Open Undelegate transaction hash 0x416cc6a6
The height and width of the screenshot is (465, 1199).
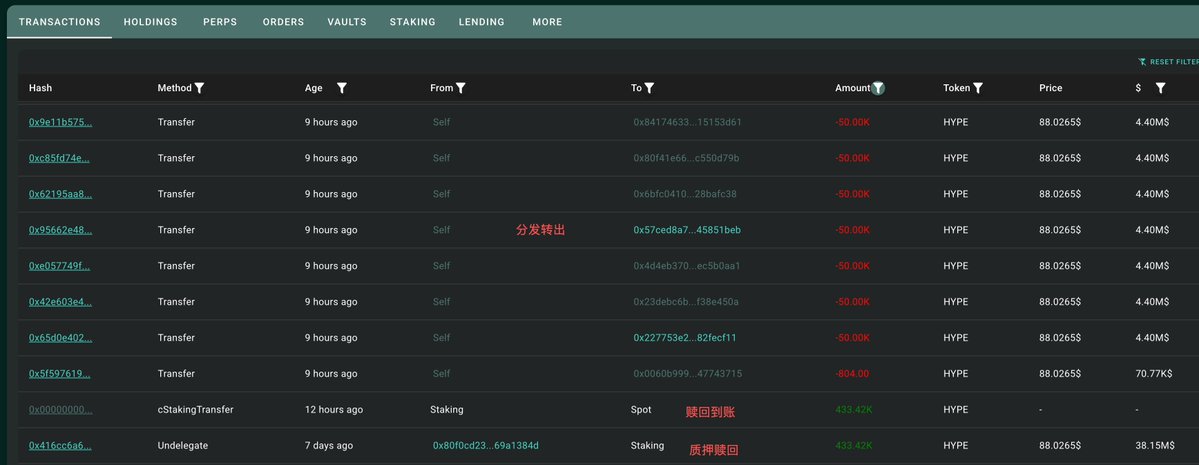coord(60,446)
